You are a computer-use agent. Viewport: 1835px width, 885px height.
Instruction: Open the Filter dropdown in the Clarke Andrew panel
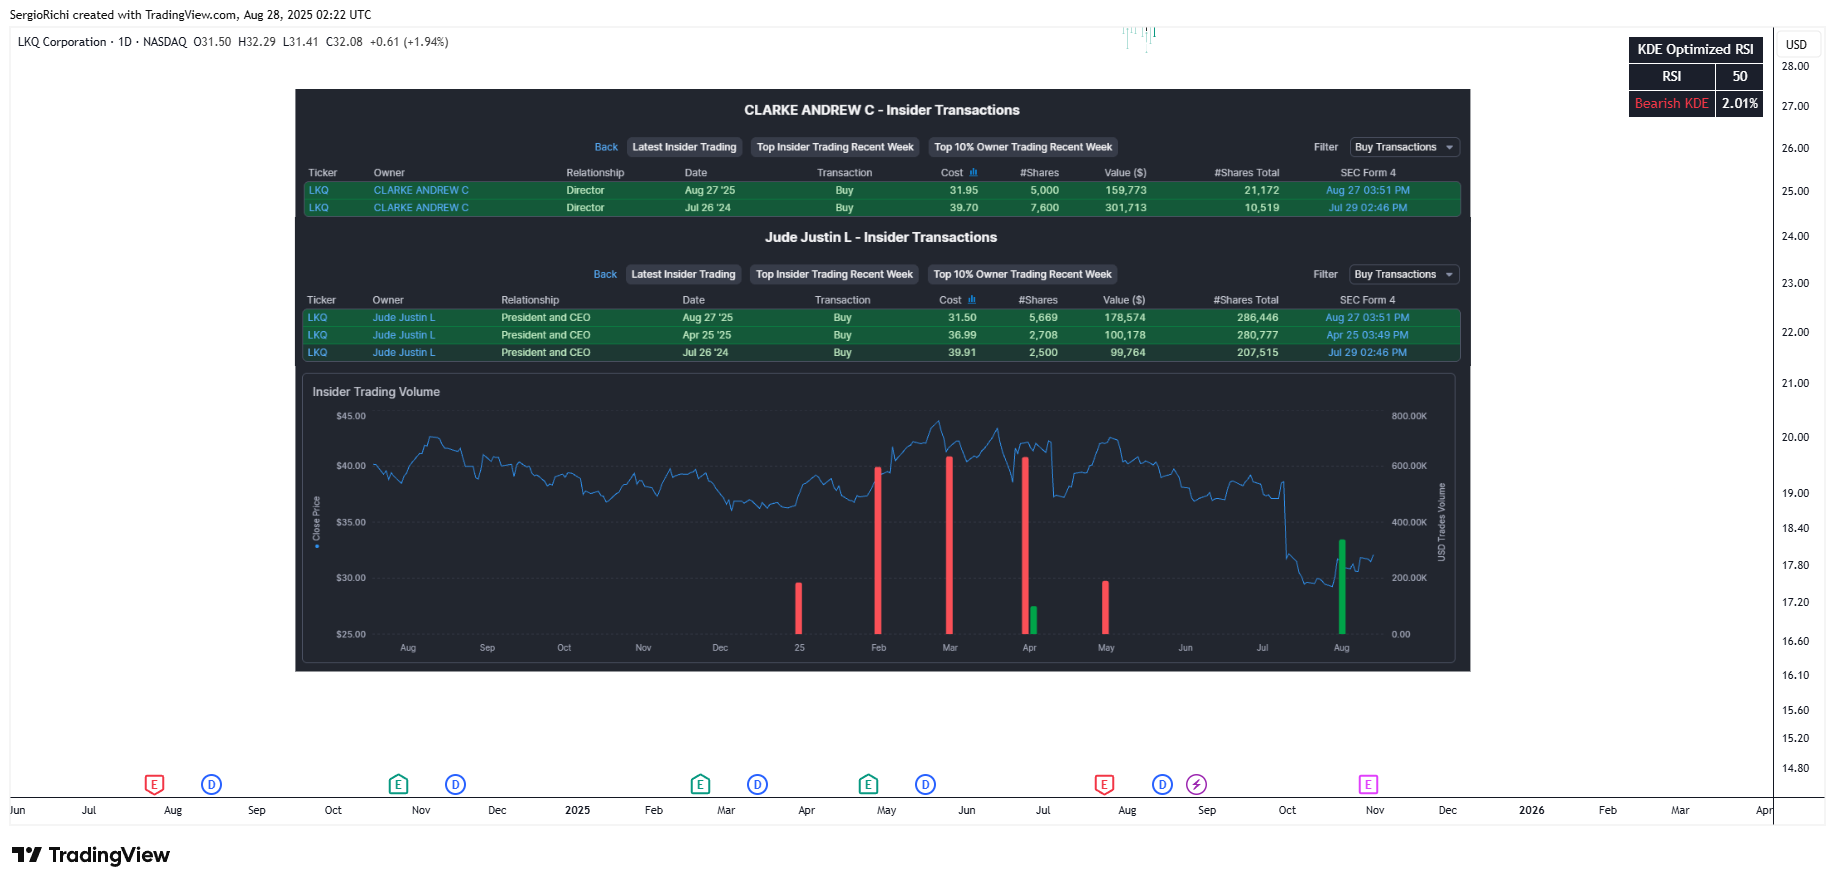pyautogui.click(x=1404, y=147)
